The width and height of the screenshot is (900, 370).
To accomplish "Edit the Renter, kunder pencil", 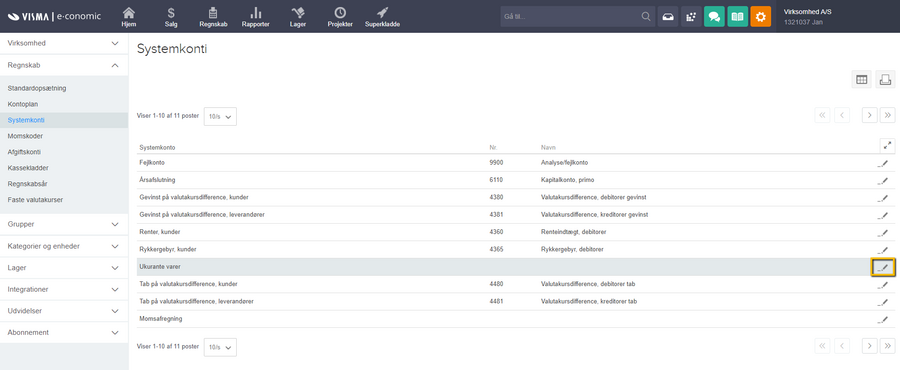I will (x=883, y=233).
